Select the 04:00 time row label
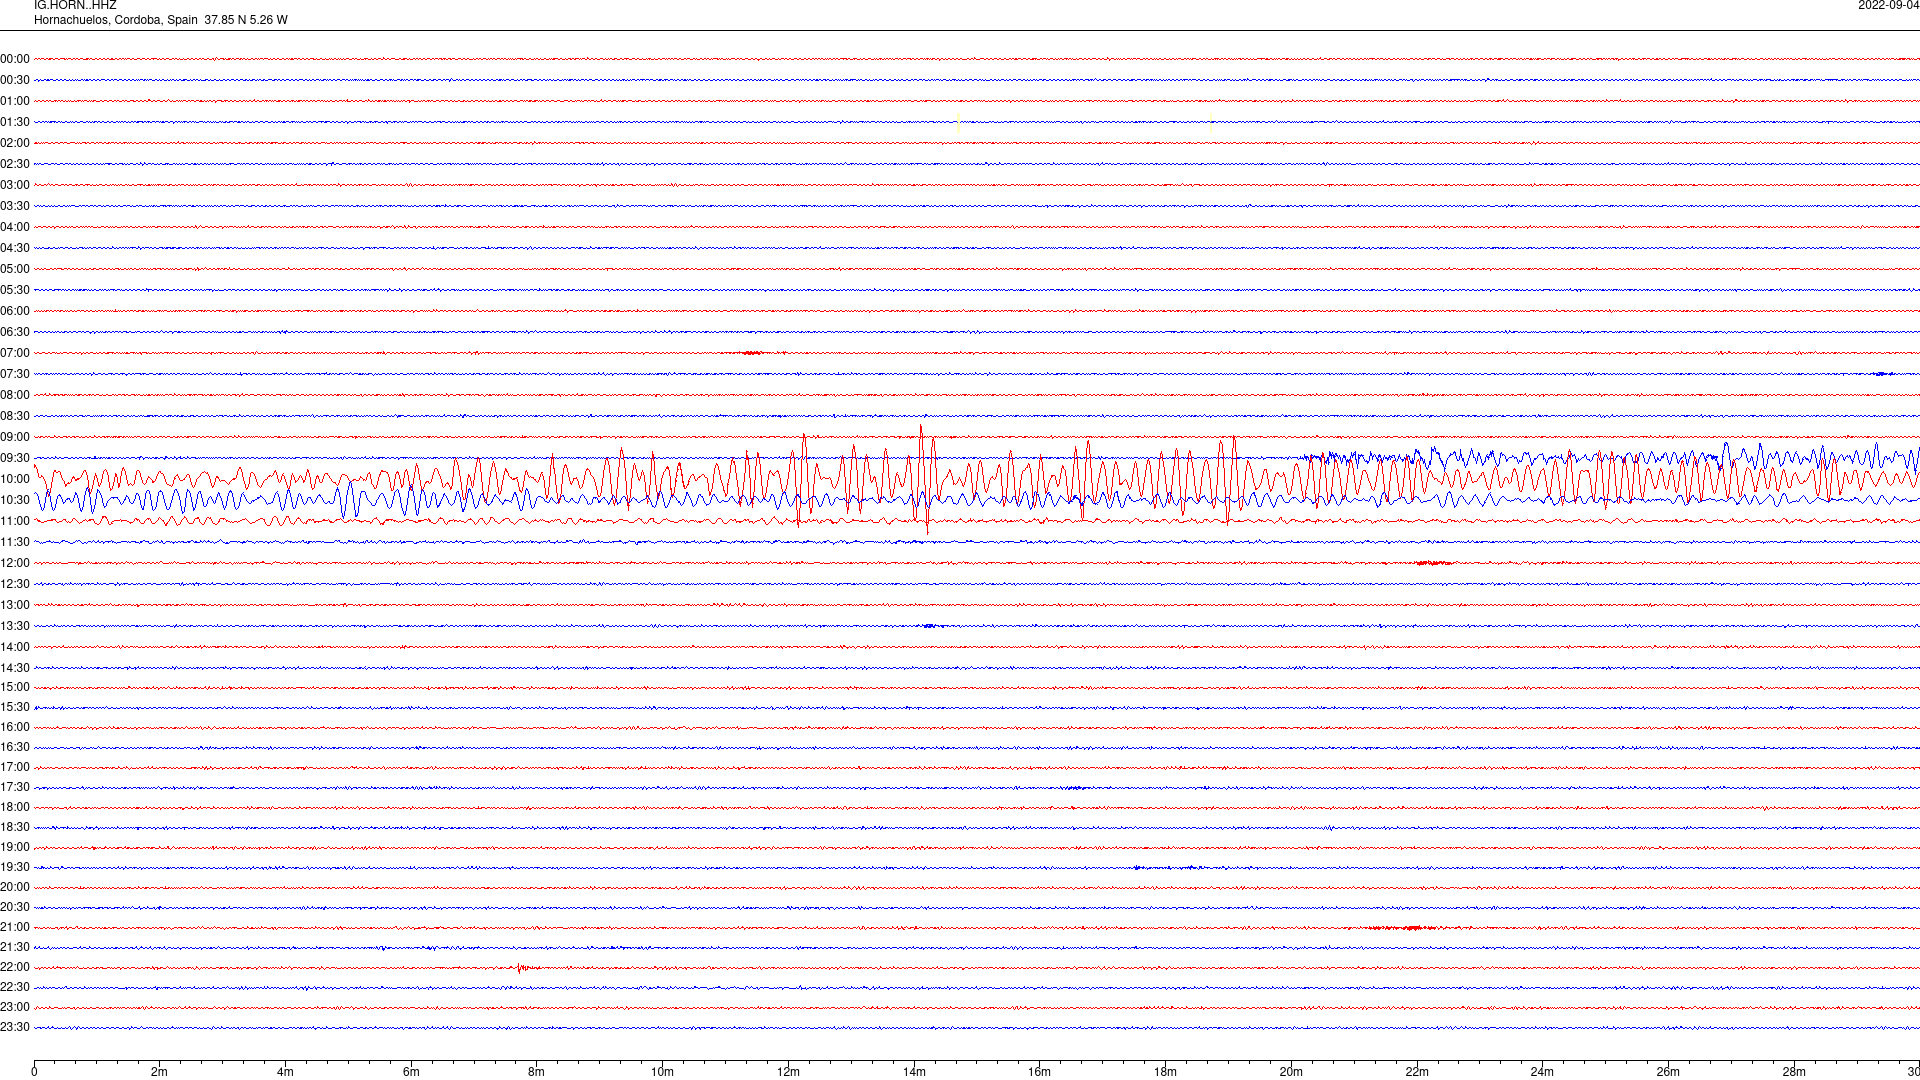1920x1080 pixels. pos(15,227)
